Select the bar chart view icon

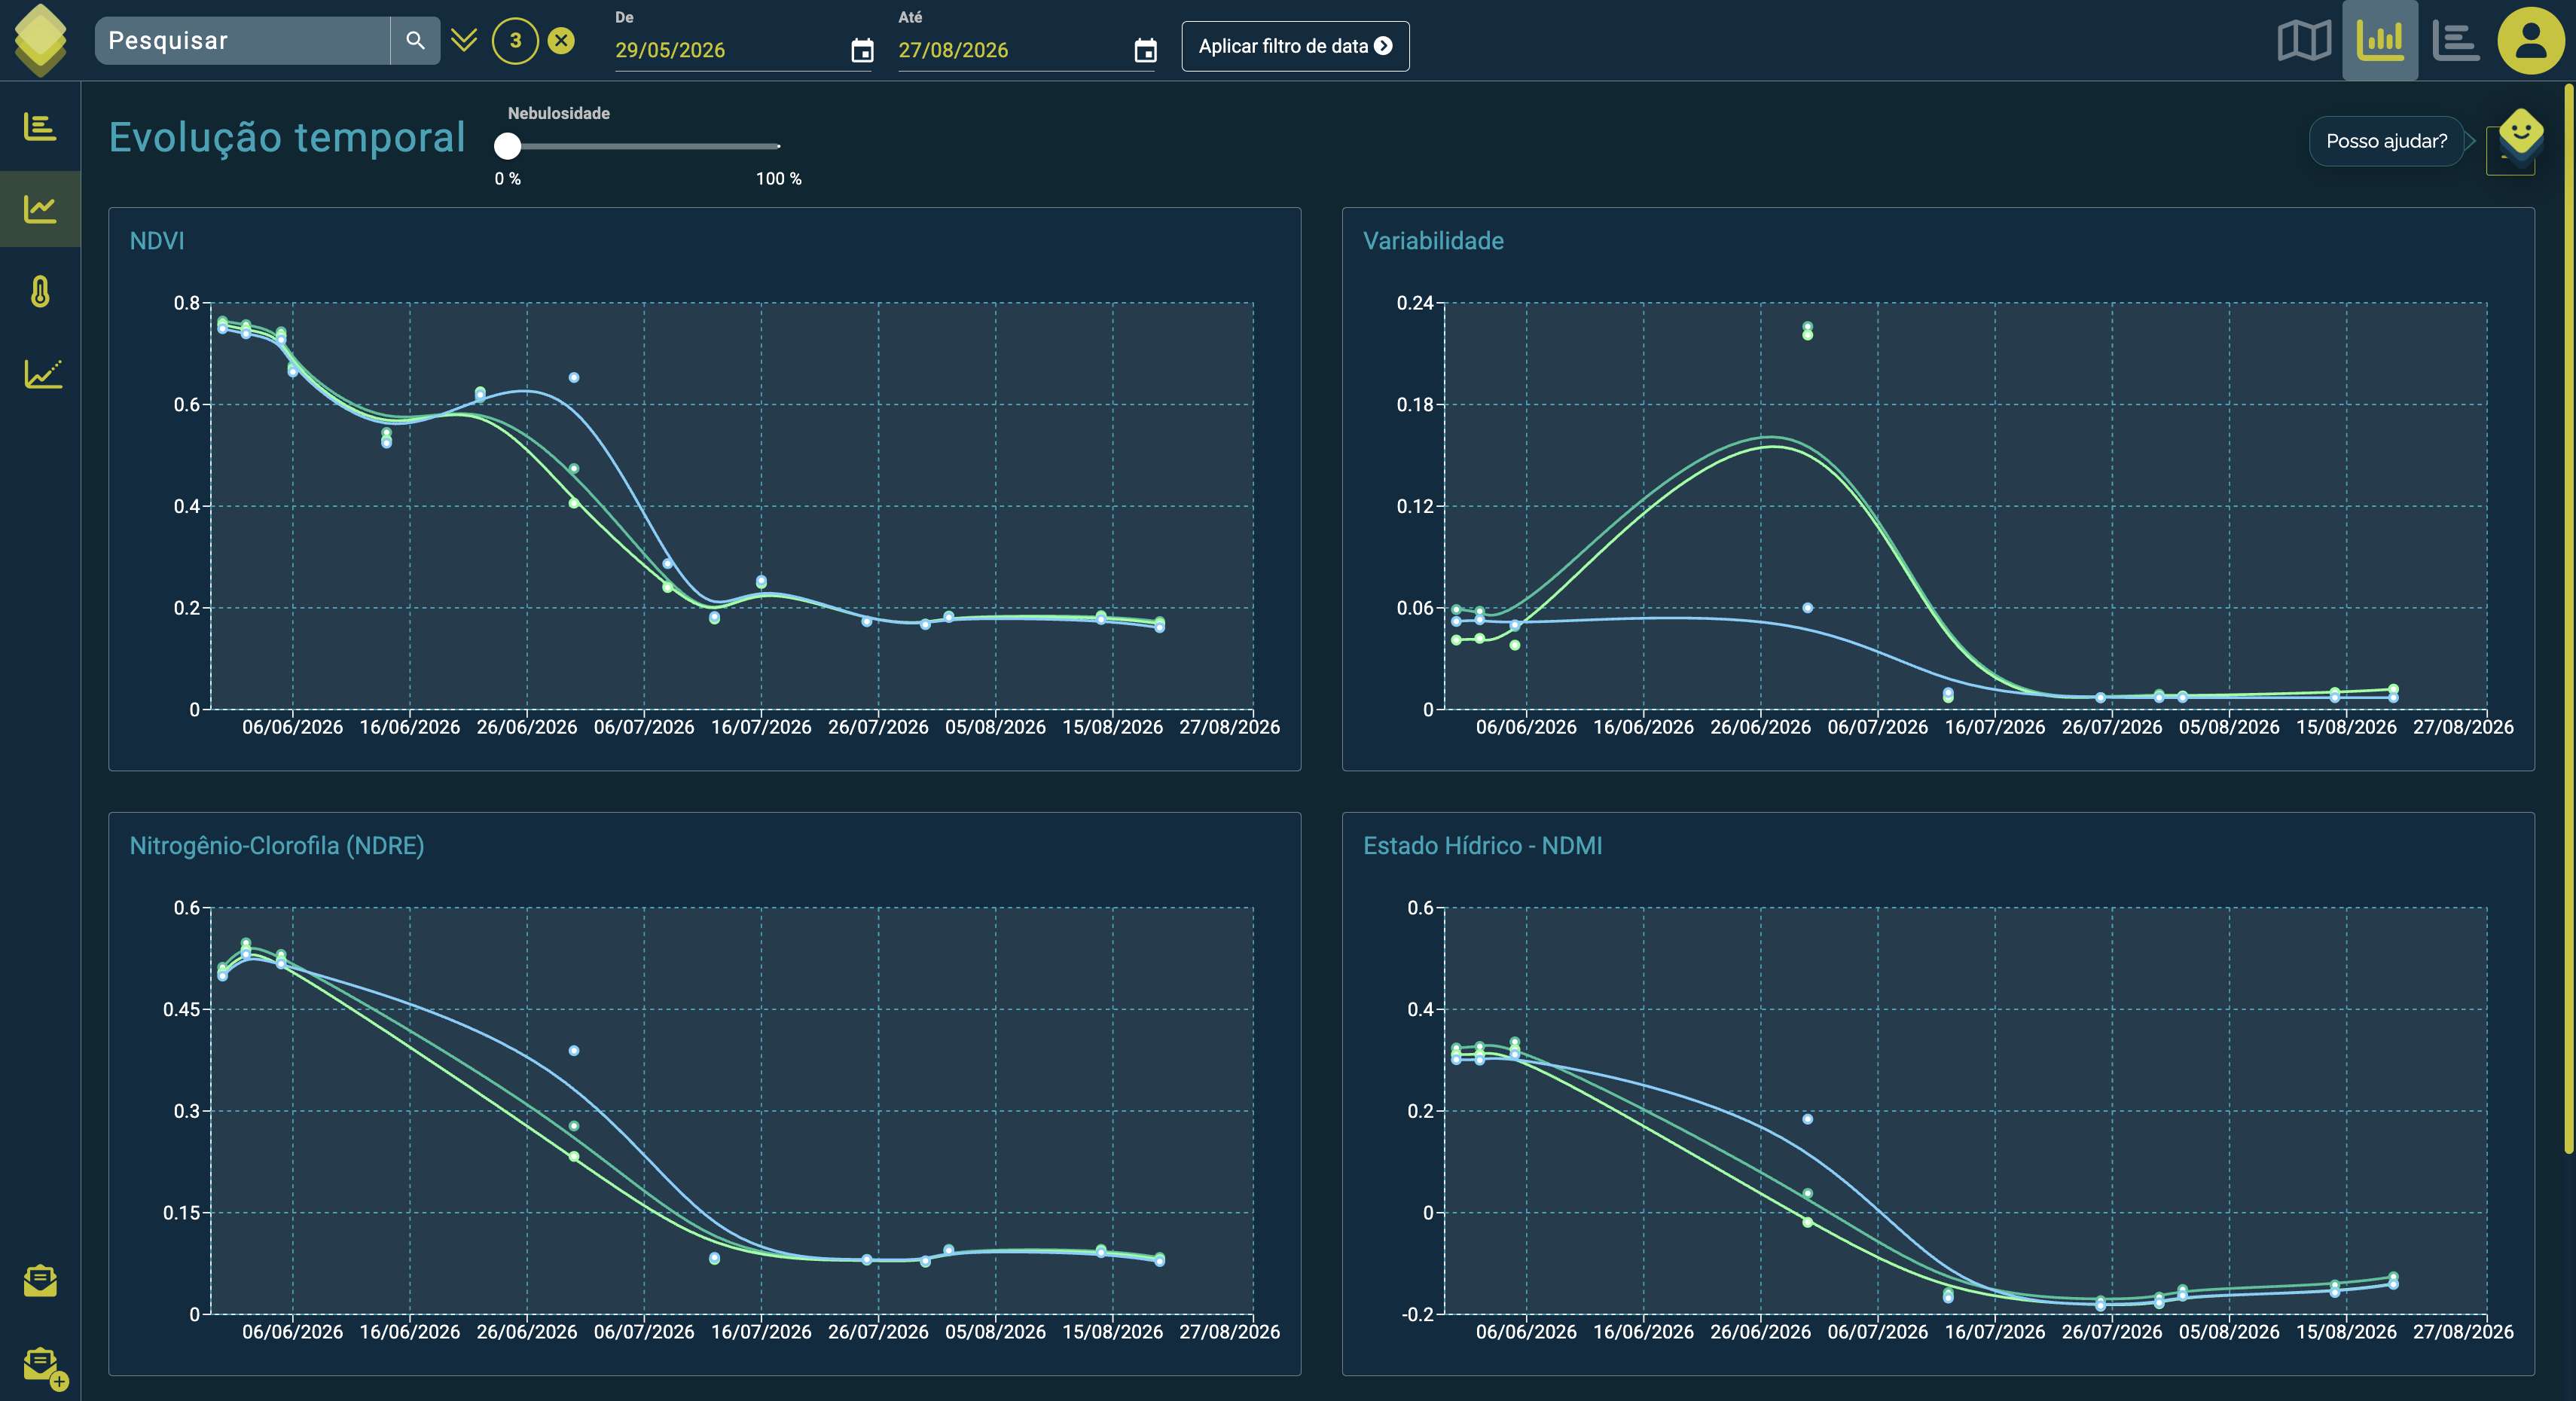[x=2380, y=41]
